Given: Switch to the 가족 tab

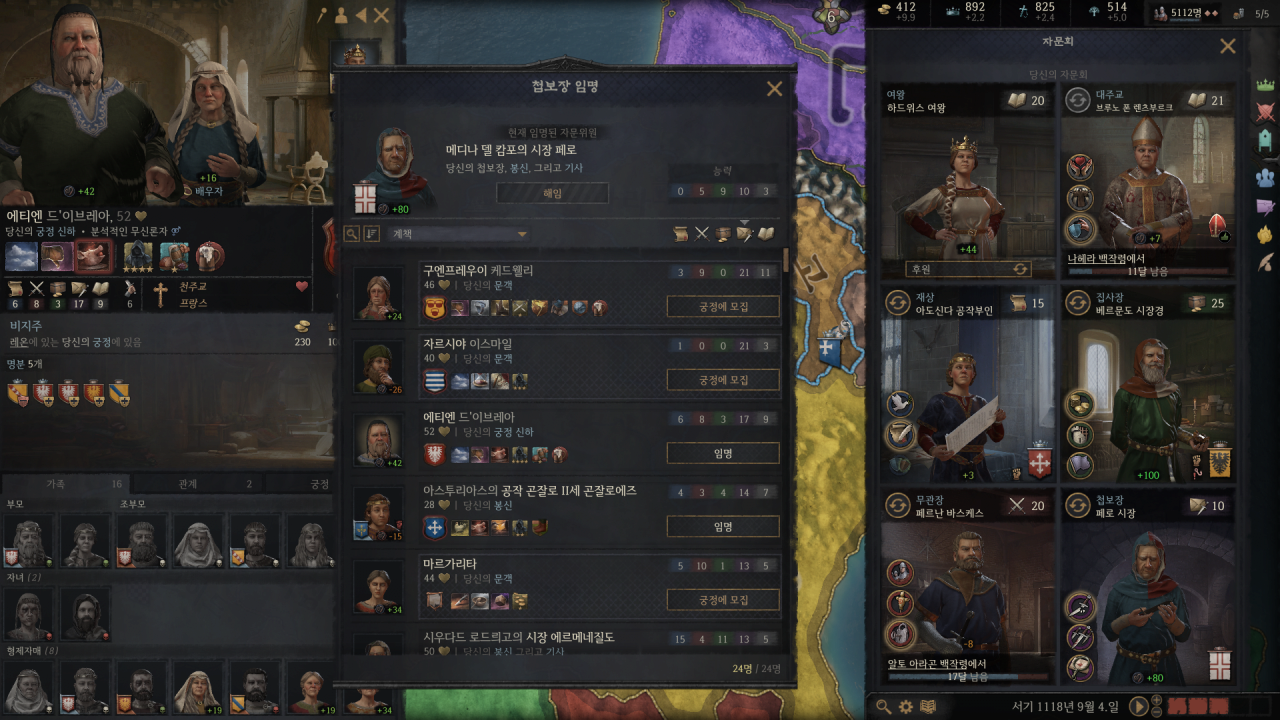Looking at the screenshot, I should tap(56, 484).
